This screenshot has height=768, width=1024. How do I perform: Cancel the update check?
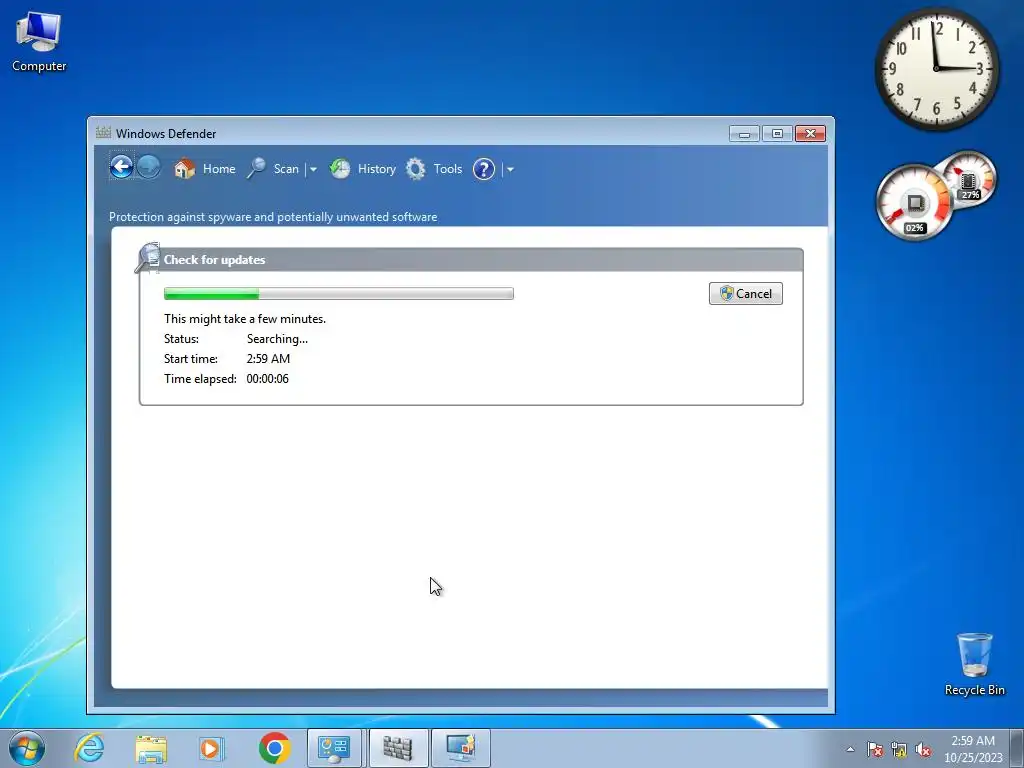coord(746,294)
